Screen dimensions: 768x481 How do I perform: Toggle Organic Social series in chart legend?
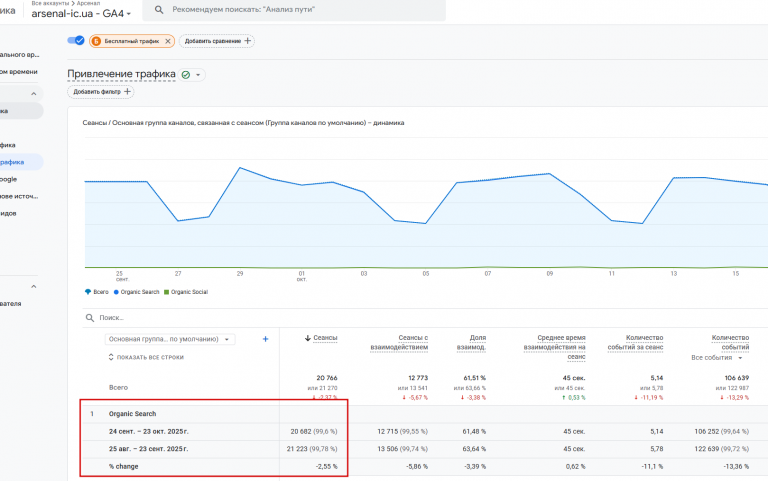click(x=186, y=292)
